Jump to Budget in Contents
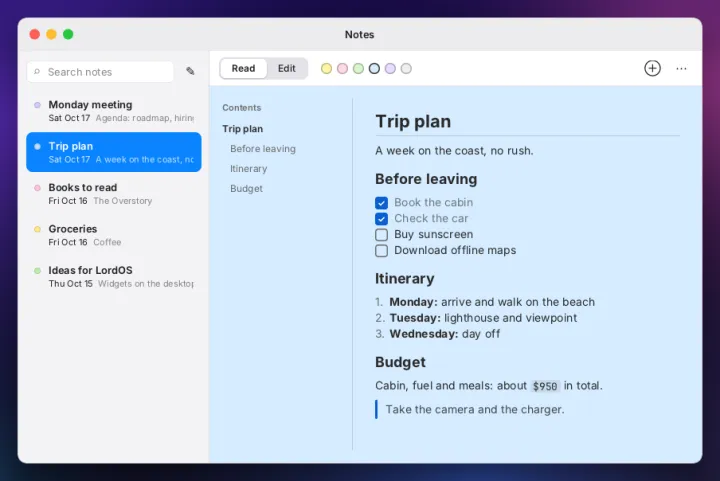 coord(247,189)
